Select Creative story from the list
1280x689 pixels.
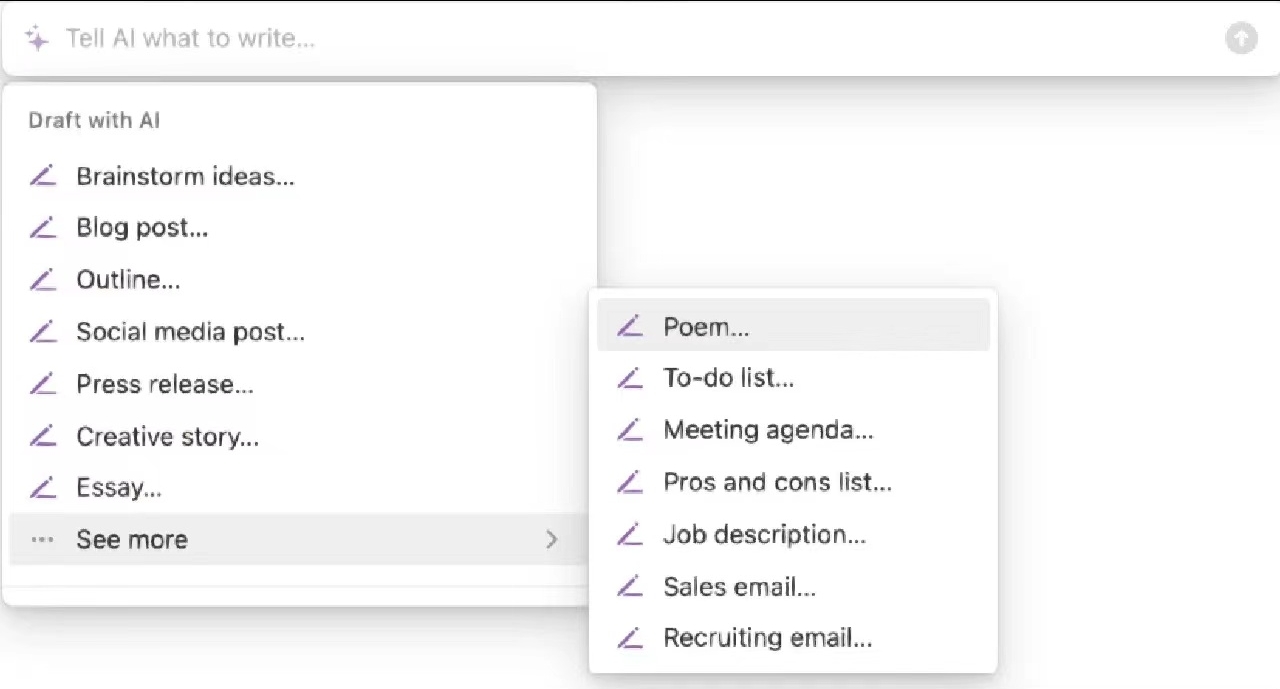click(x=167, y=436)
